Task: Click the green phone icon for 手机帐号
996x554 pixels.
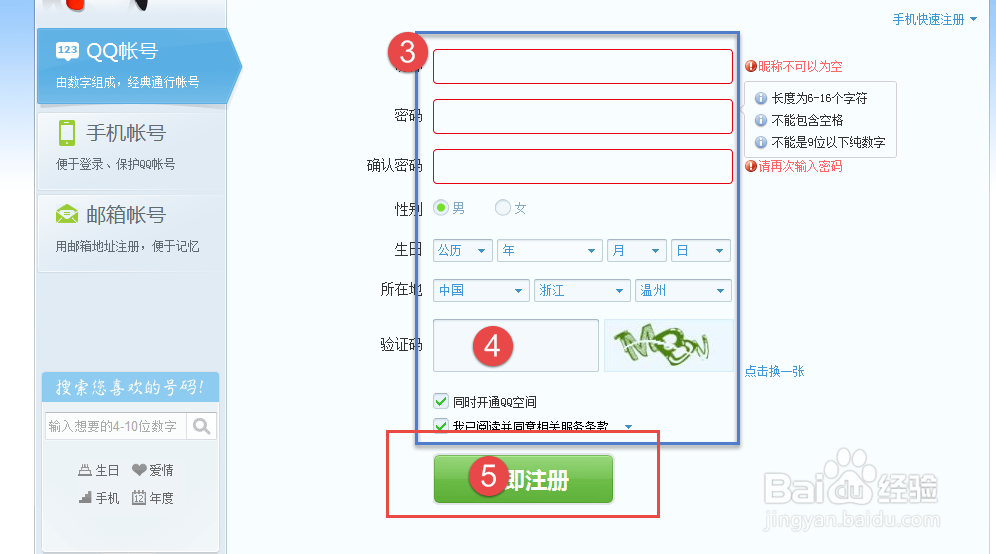Action: tap(67, 133)
